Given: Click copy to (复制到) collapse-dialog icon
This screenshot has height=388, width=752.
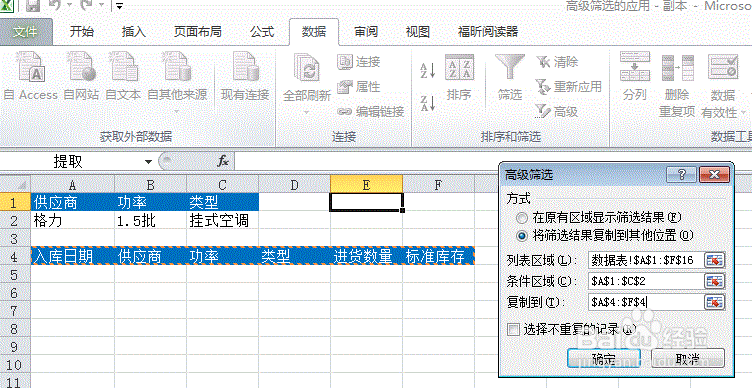Looking at the screenshot, I should point(714,302).
